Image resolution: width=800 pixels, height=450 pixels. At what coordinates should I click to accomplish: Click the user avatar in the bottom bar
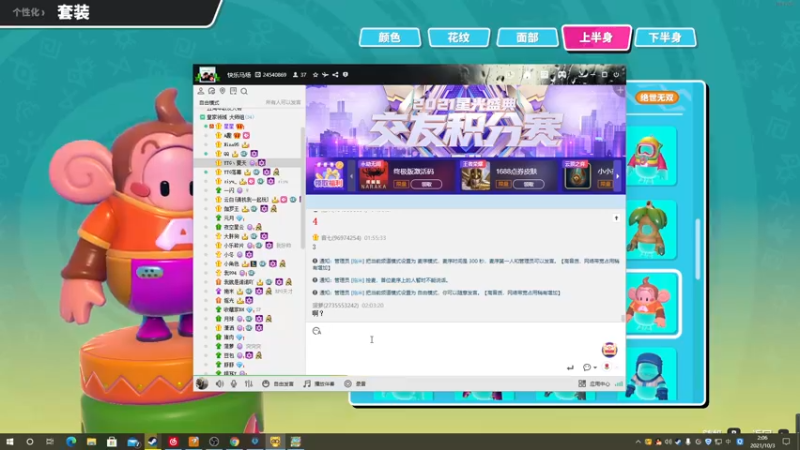coord(202,384)
